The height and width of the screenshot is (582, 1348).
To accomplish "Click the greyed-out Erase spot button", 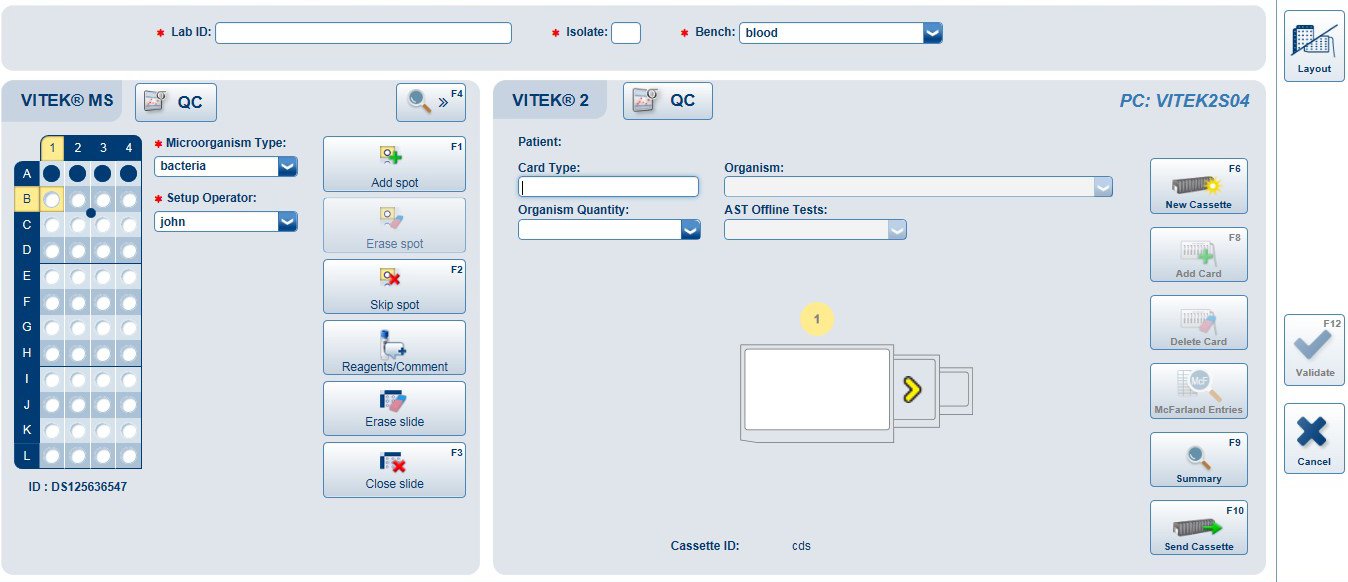I will pyautogui.click(x=394, y=225).
